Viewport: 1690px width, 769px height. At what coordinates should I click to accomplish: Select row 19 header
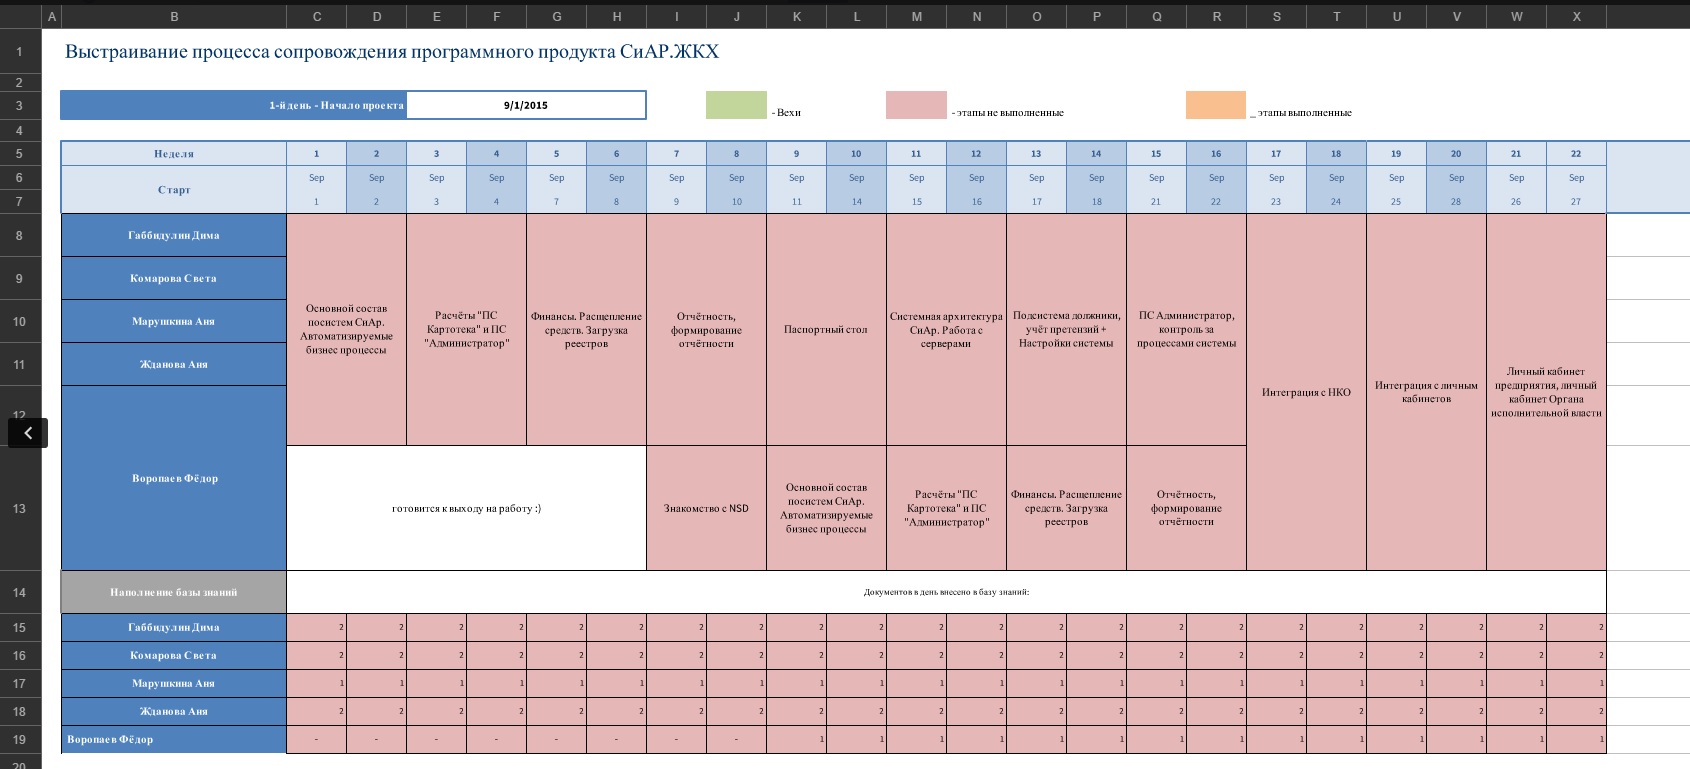click(20, 739)
